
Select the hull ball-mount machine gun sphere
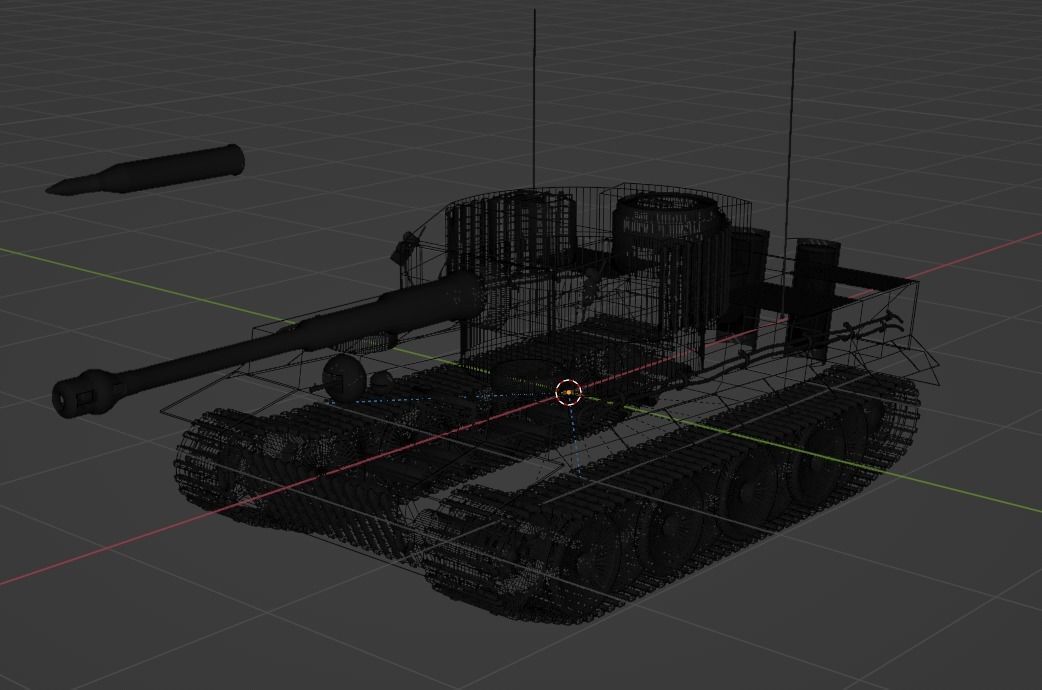(x=344, y=376)
